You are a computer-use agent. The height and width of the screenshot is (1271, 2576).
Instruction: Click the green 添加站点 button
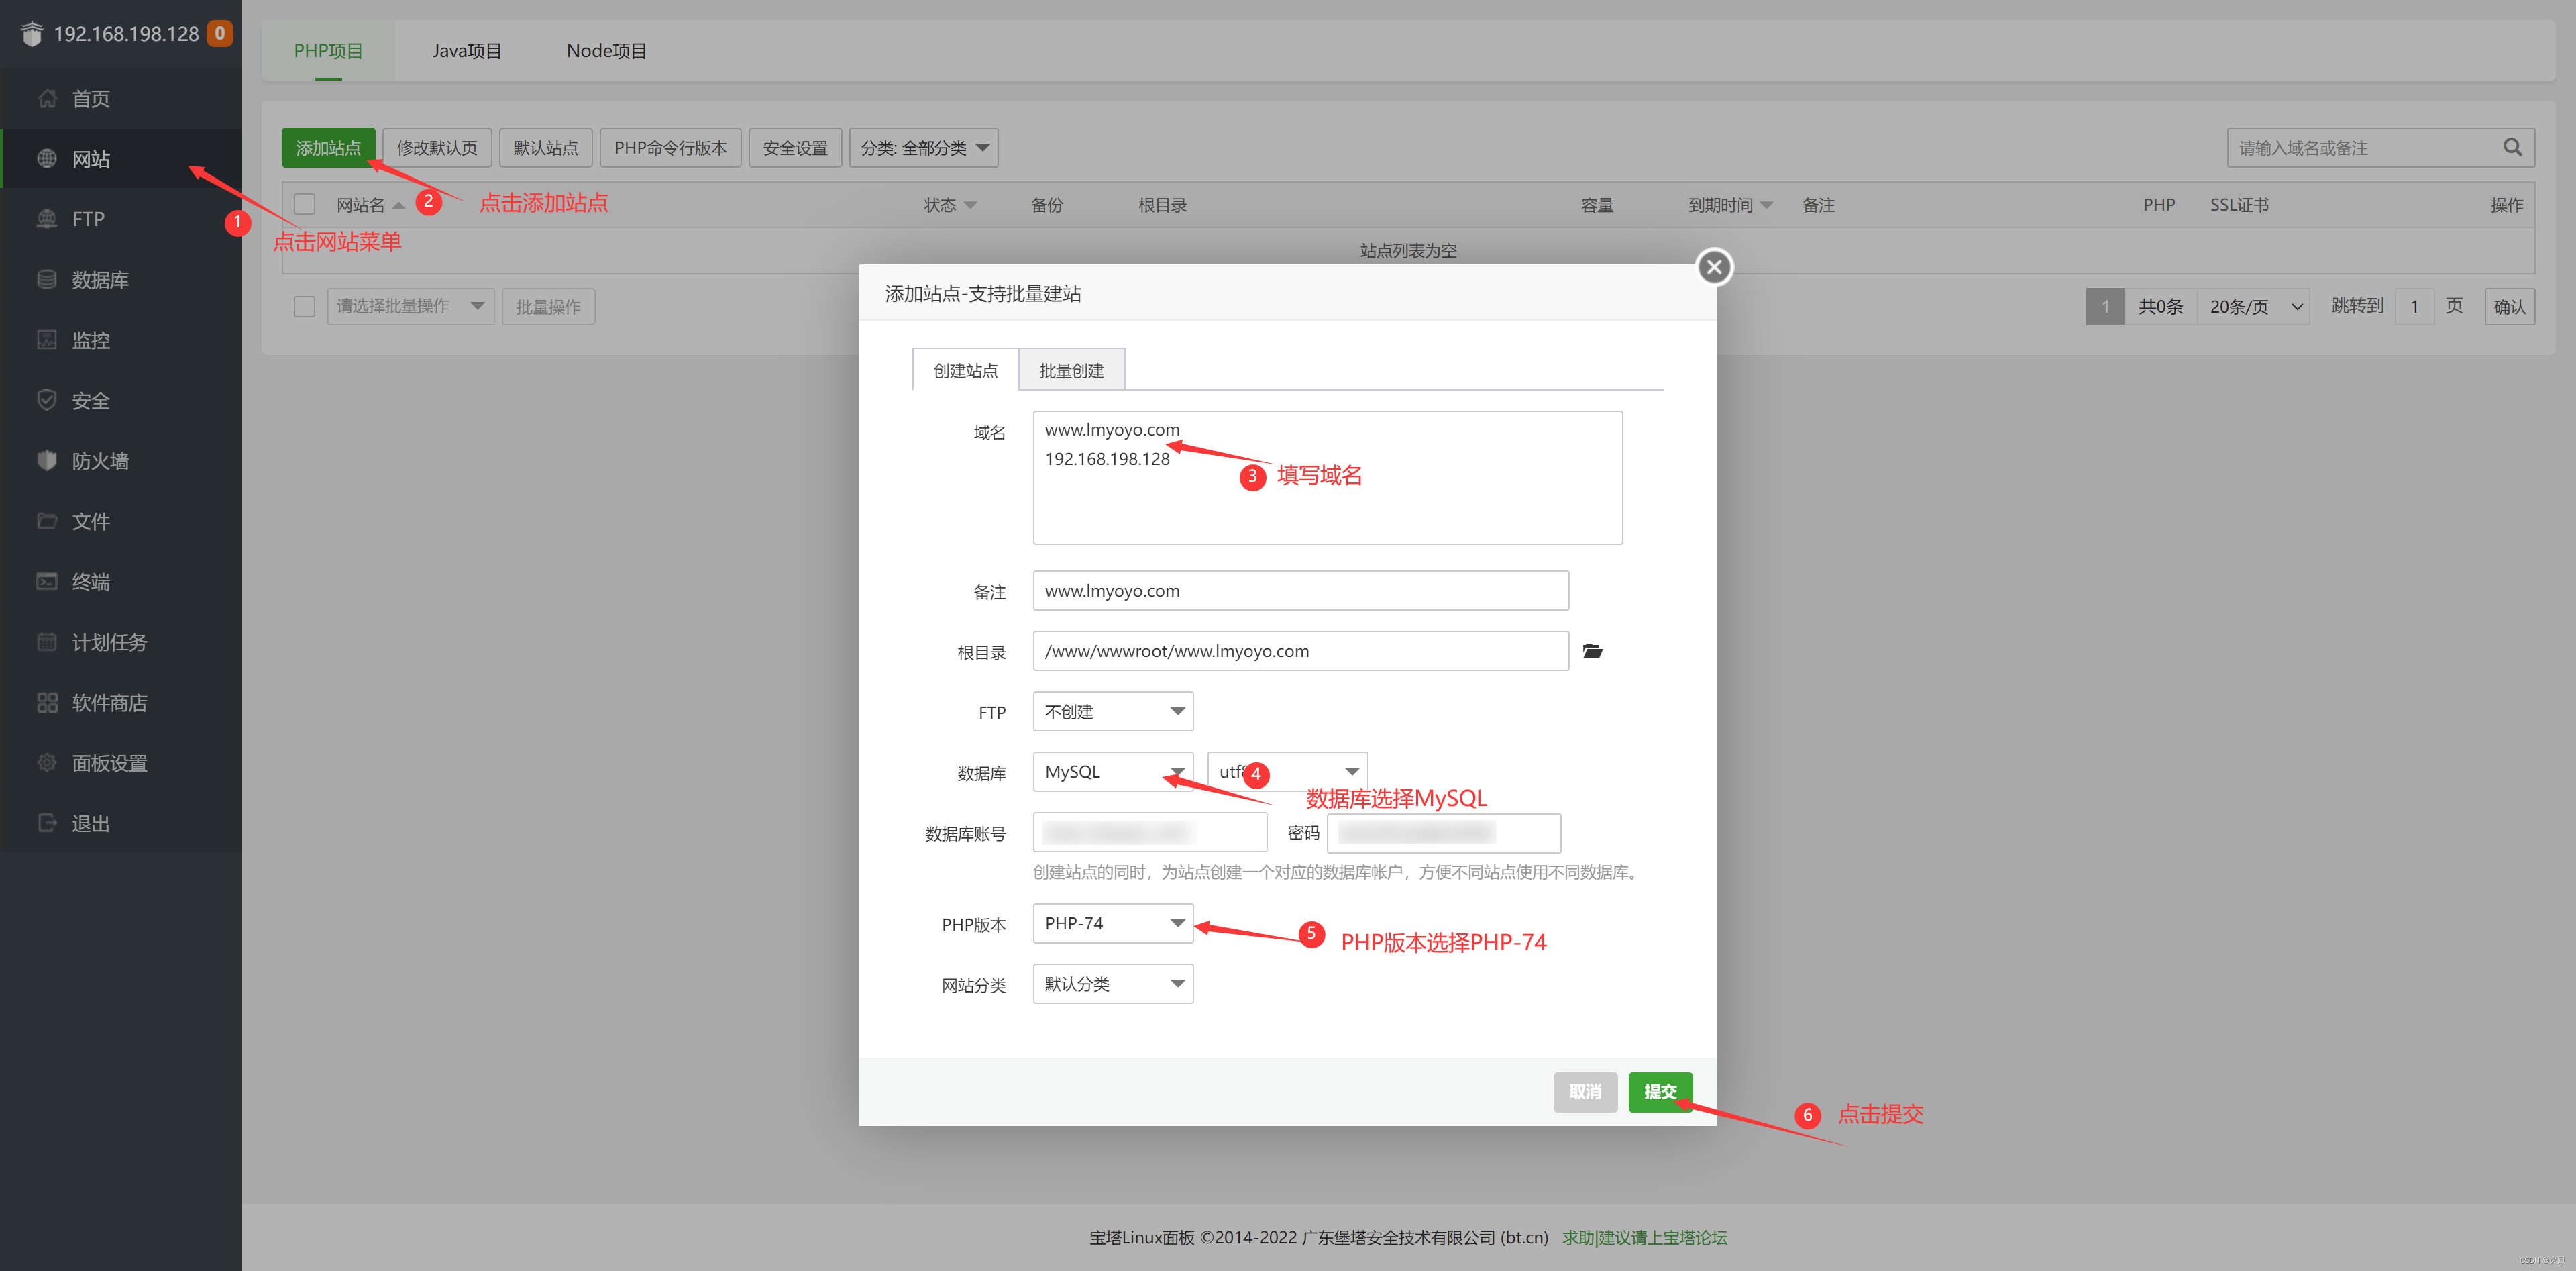(328, 147)
